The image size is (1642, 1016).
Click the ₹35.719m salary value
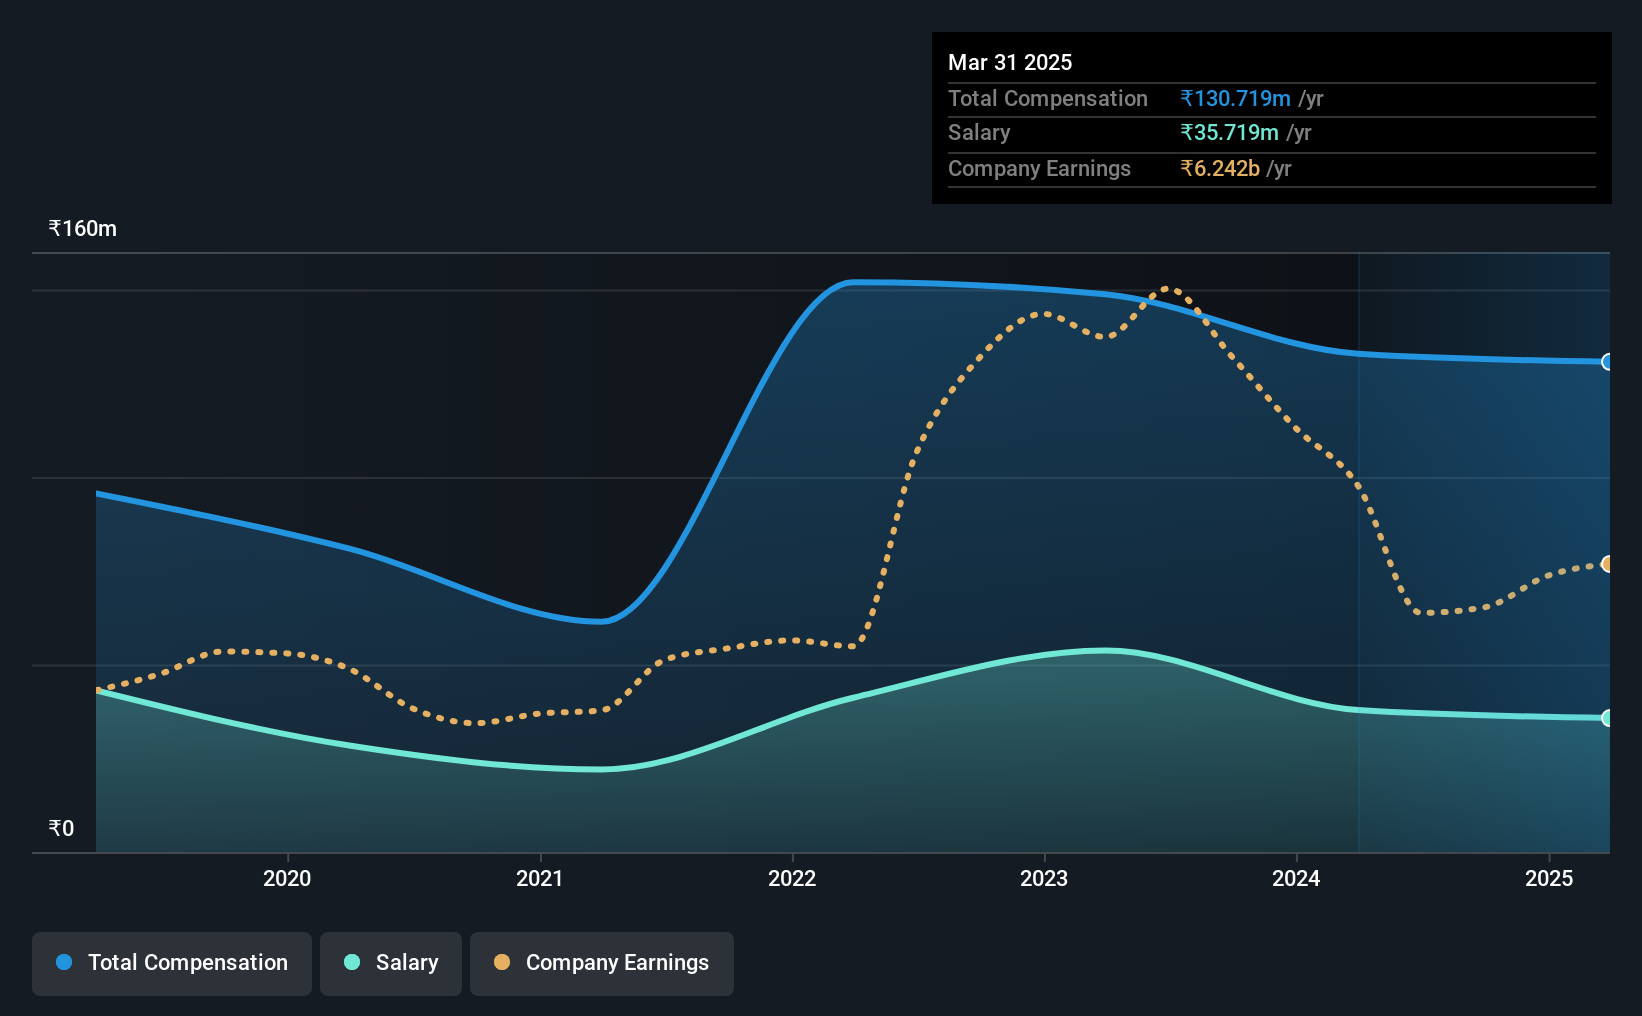pos(1229,132)
